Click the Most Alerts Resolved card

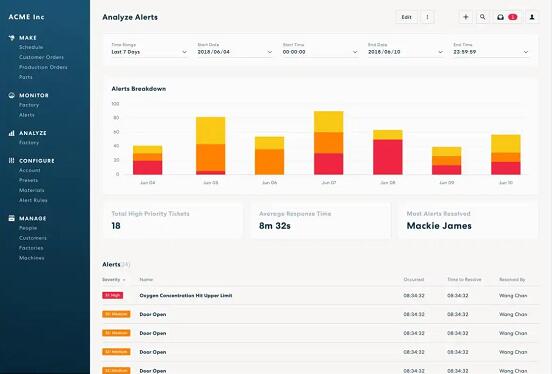point(468,220)
